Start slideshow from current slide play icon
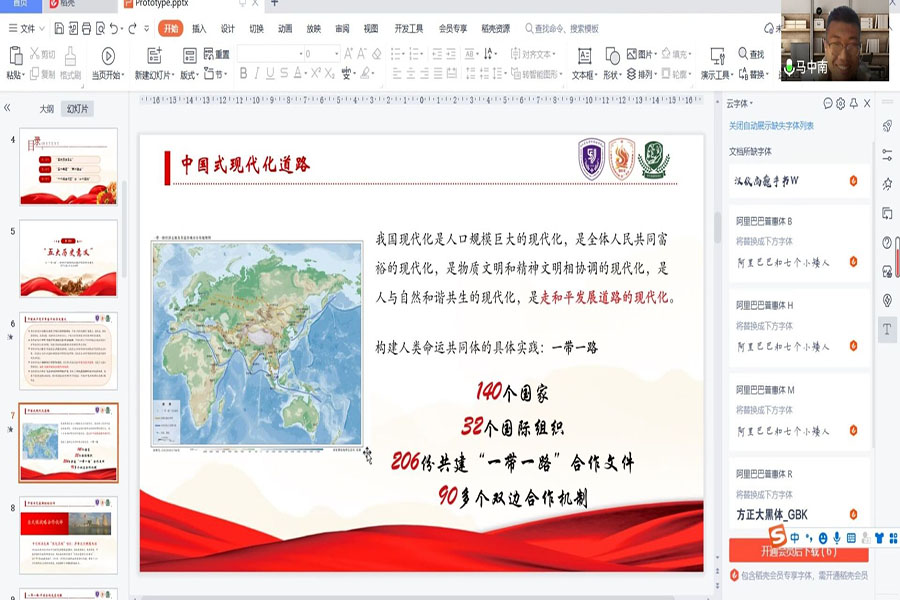The width and height of the screenshot is (900, 600). click(108, 56)
